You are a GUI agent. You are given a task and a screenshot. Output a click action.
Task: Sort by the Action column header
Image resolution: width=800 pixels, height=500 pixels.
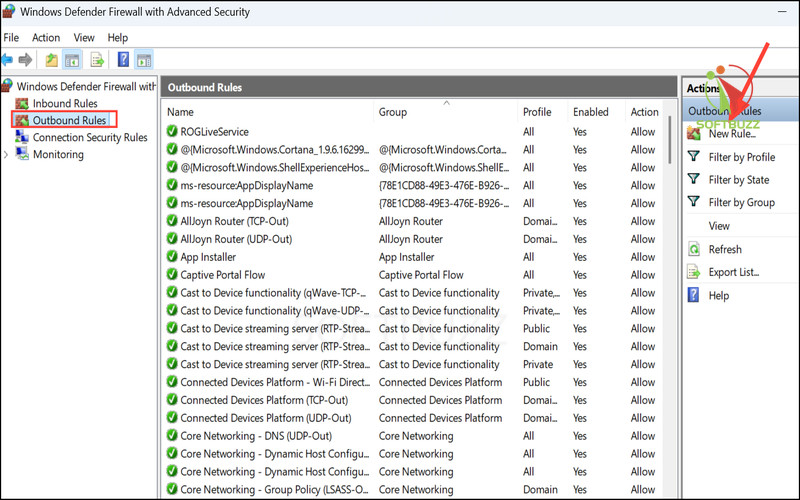[644, 112]
